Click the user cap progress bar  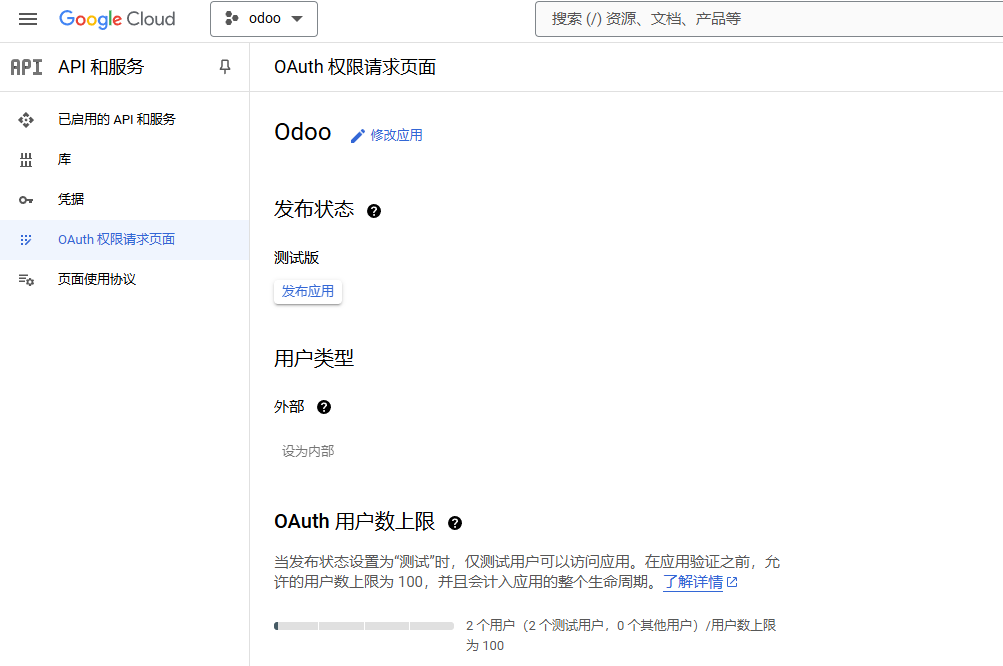point(364,626)
